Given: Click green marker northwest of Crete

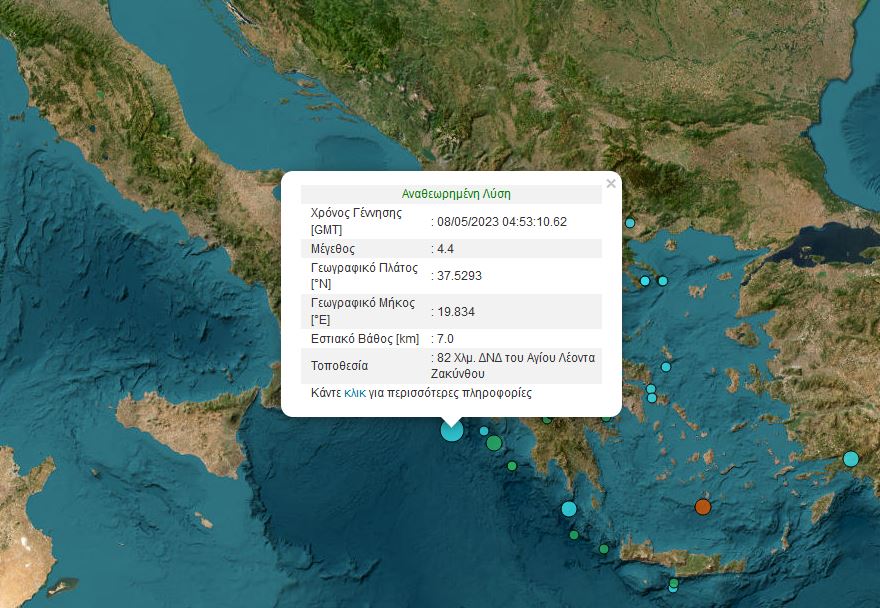Looking at the screenshot, I should 603,549.
